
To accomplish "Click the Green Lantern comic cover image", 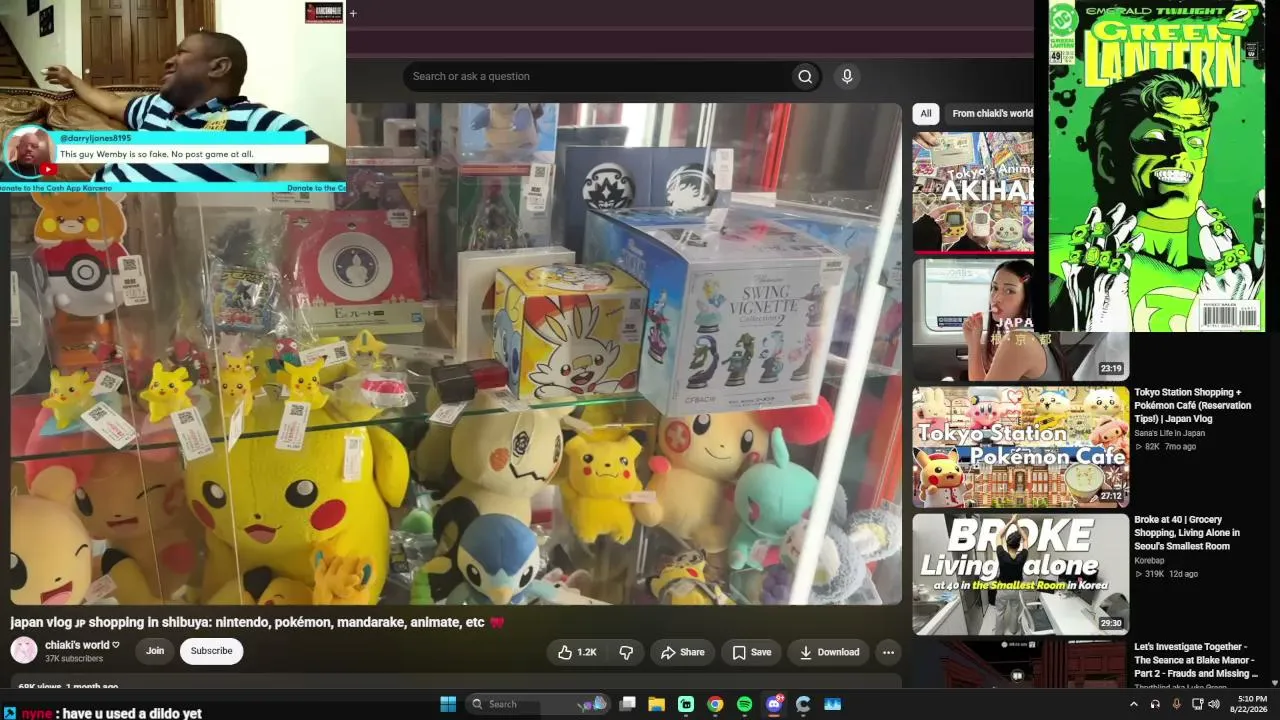I will tap(1157, 166).
